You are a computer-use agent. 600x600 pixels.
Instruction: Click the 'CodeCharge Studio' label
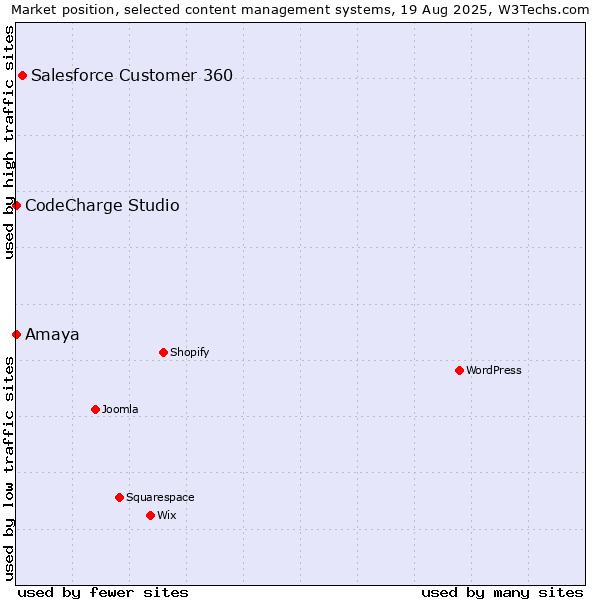point(102,205)
